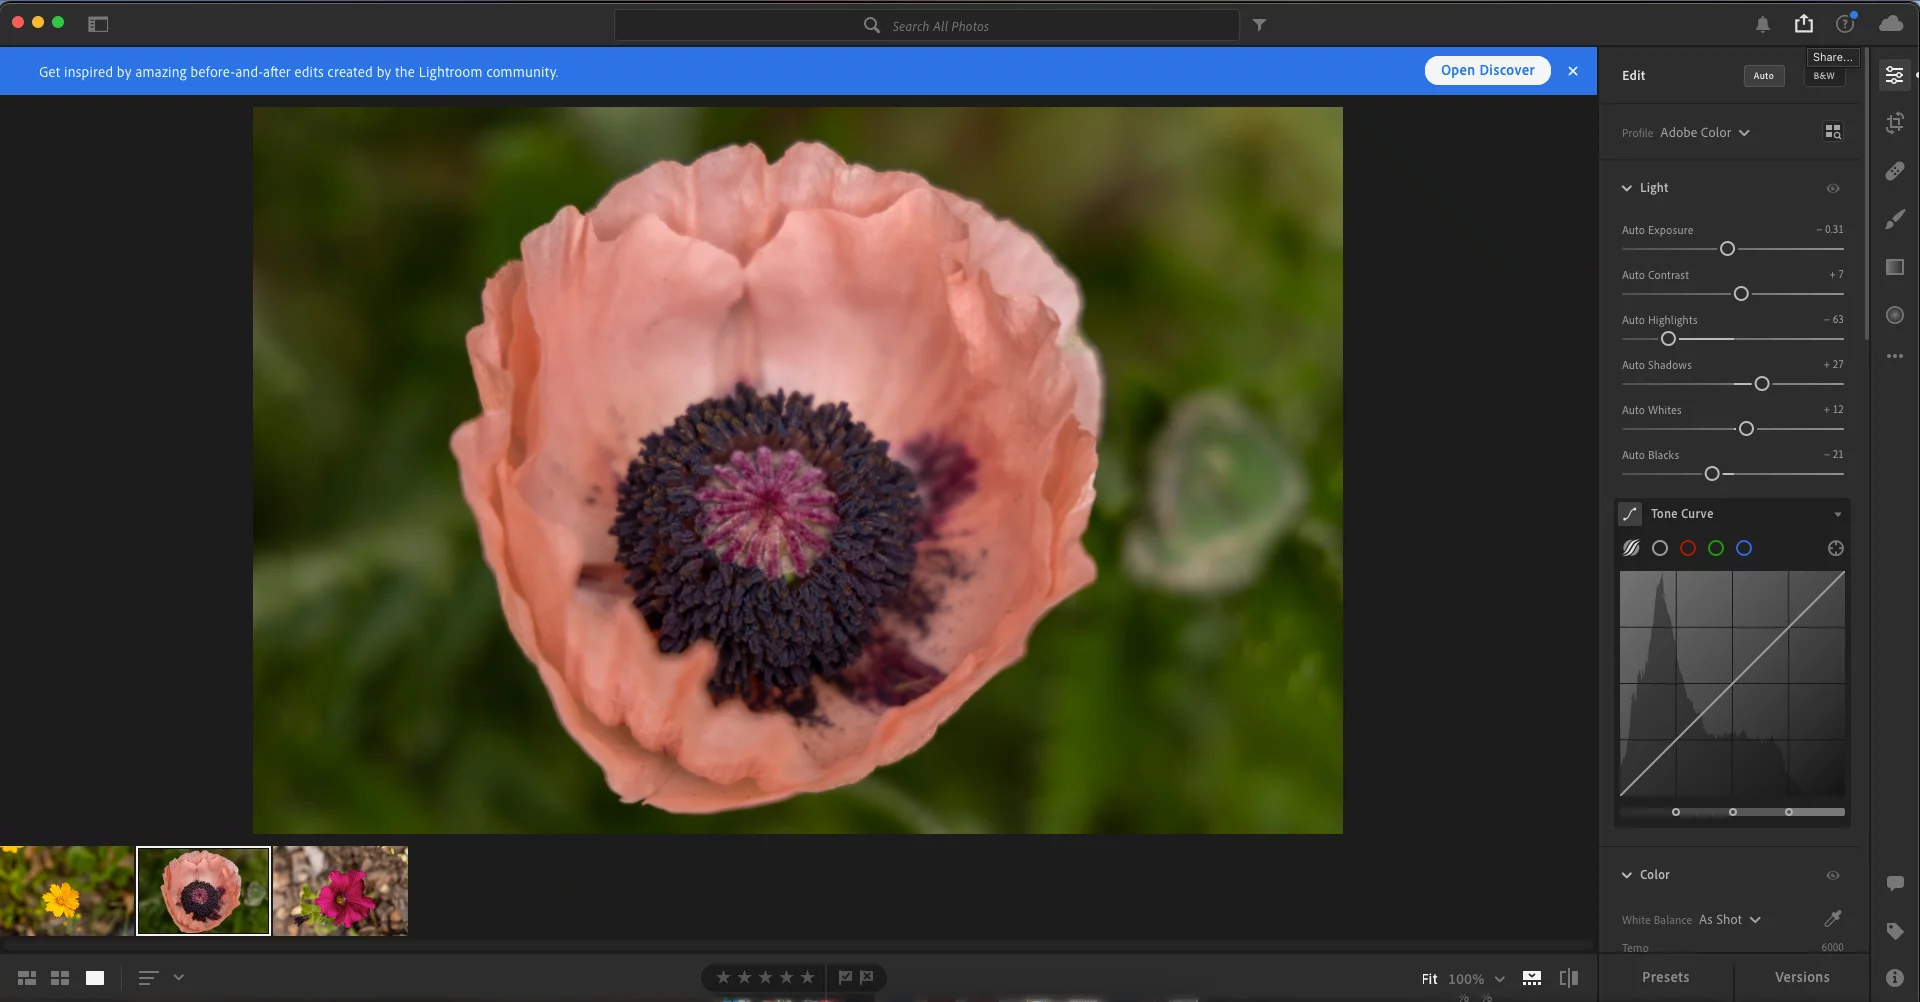The height and width of the screenshot is (1002, 1920).
Task: Switch to B&W editing mode
Action: 1825,75
